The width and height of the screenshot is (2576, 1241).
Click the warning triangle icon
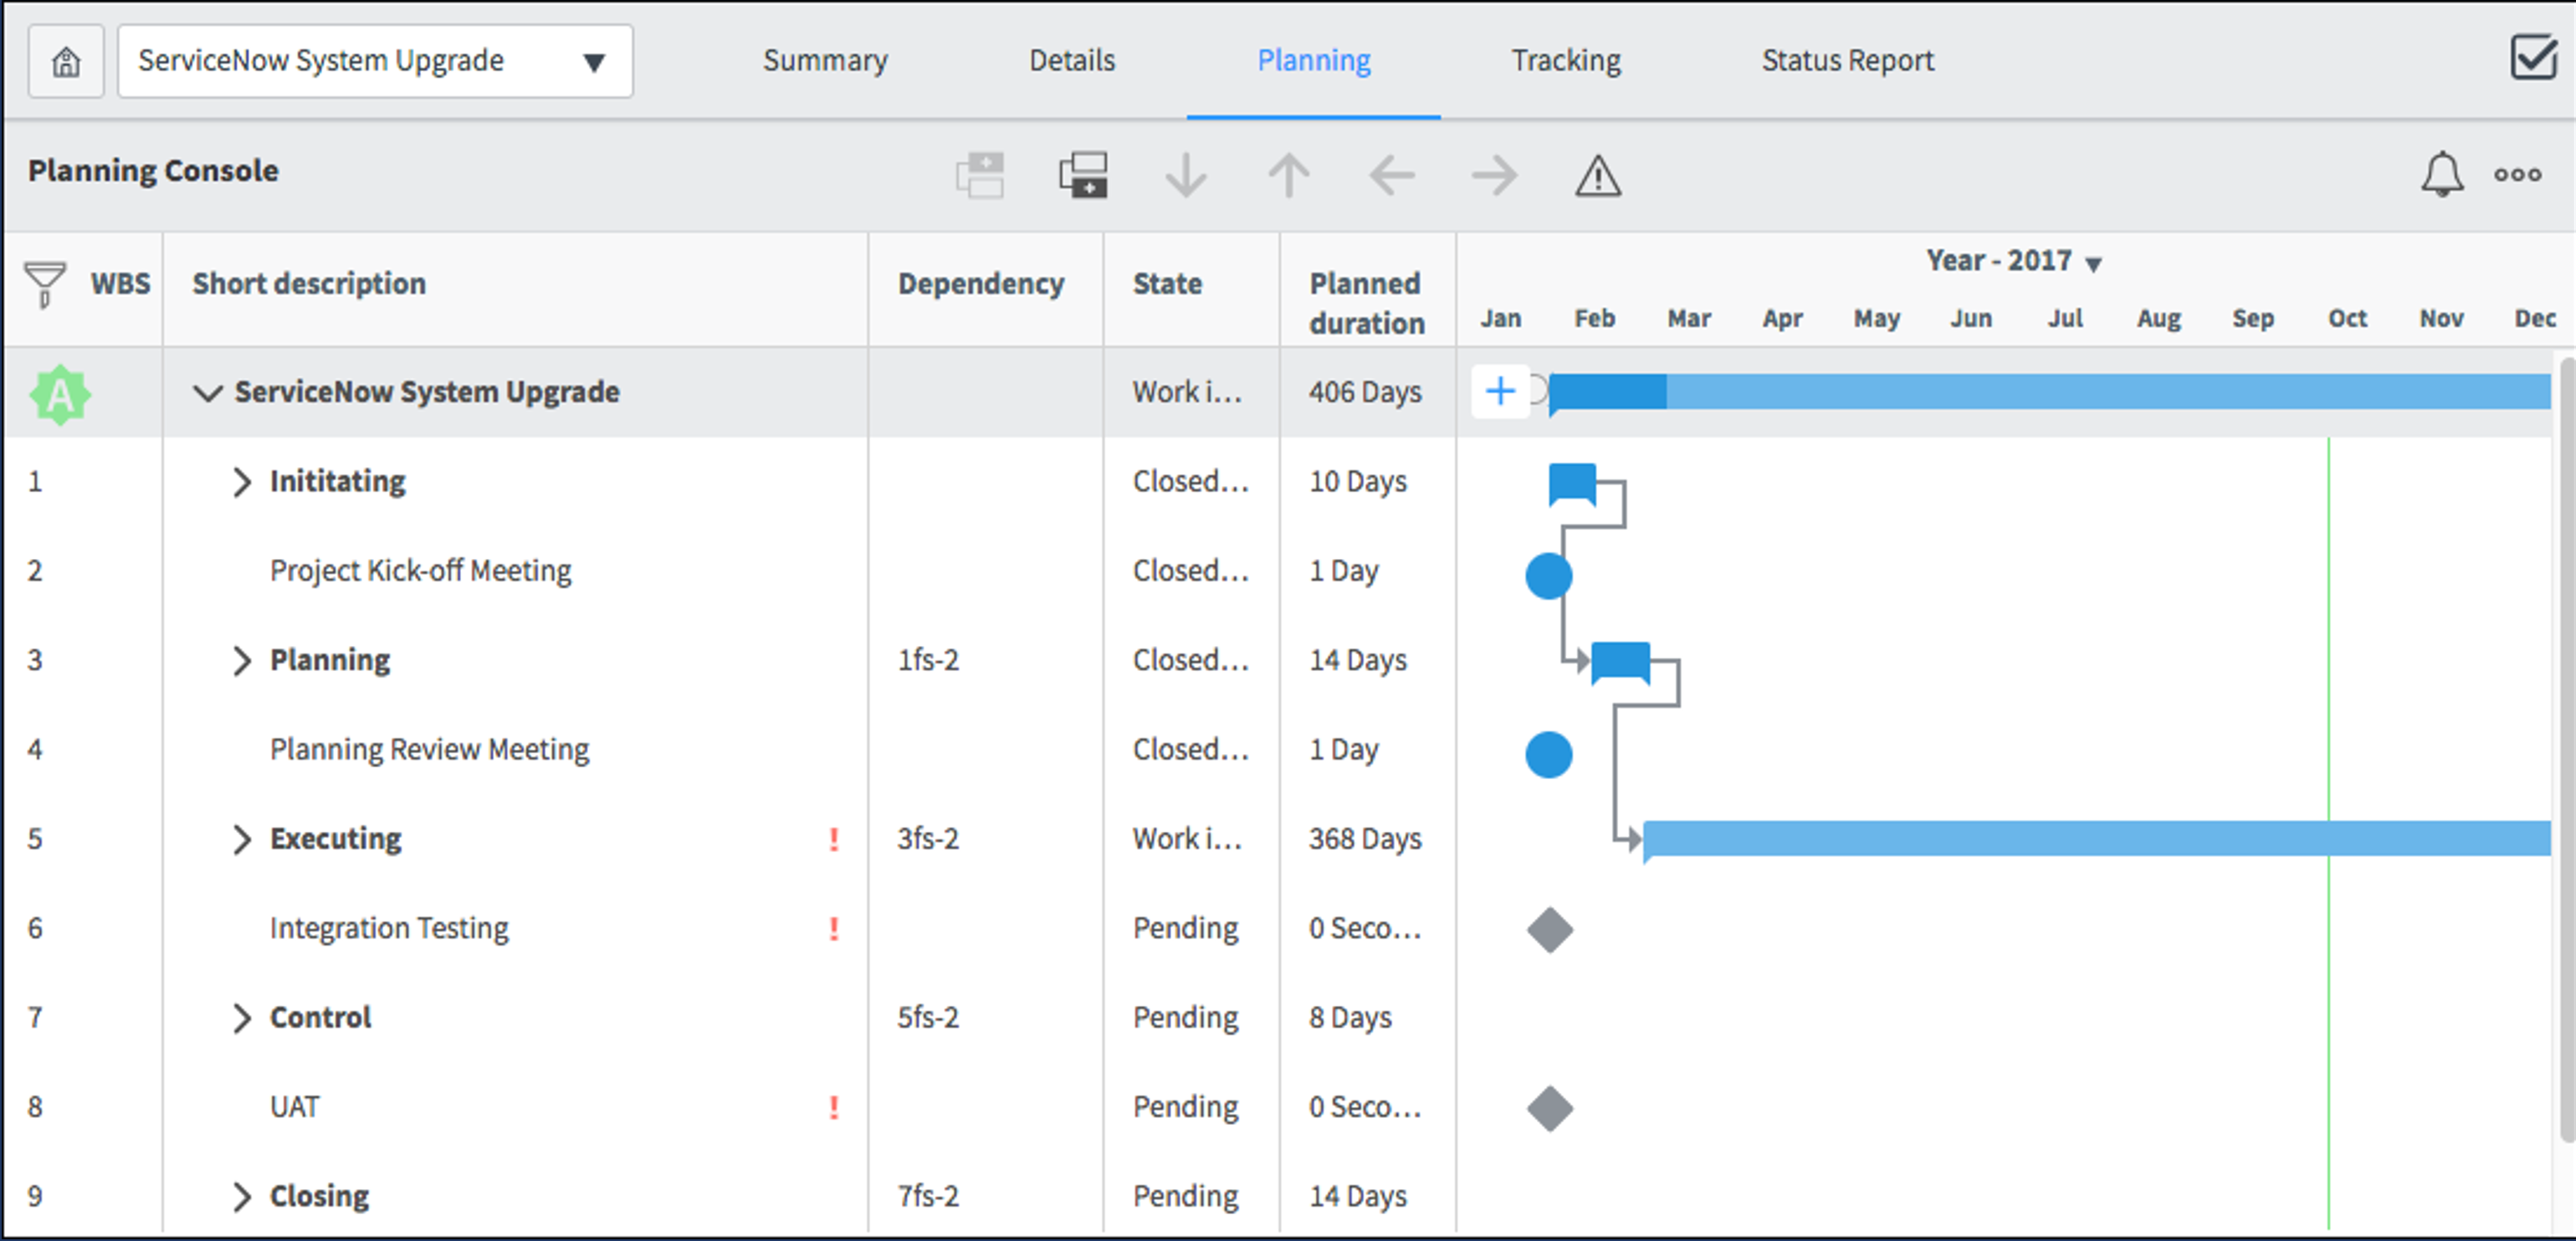point(1598,176)
